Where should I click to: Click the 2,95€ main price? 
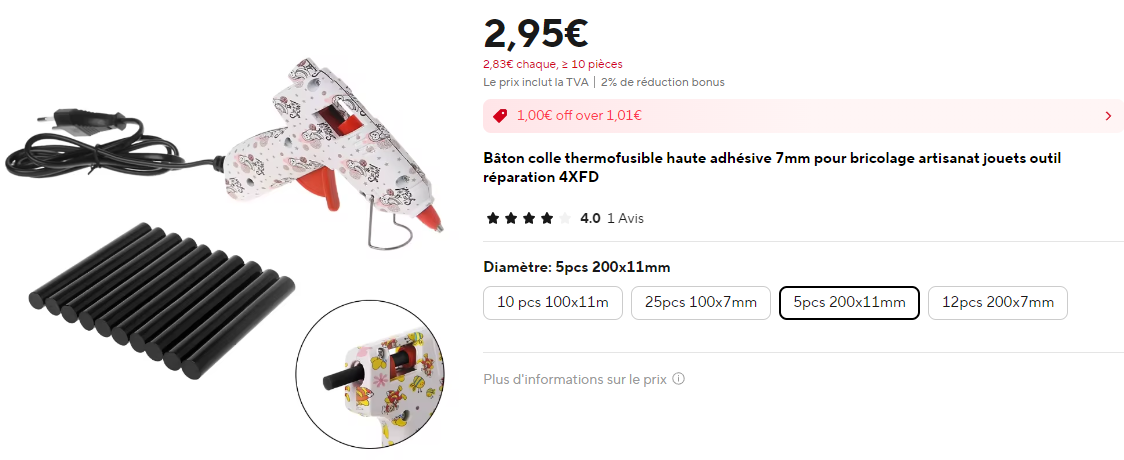point(535,32)
